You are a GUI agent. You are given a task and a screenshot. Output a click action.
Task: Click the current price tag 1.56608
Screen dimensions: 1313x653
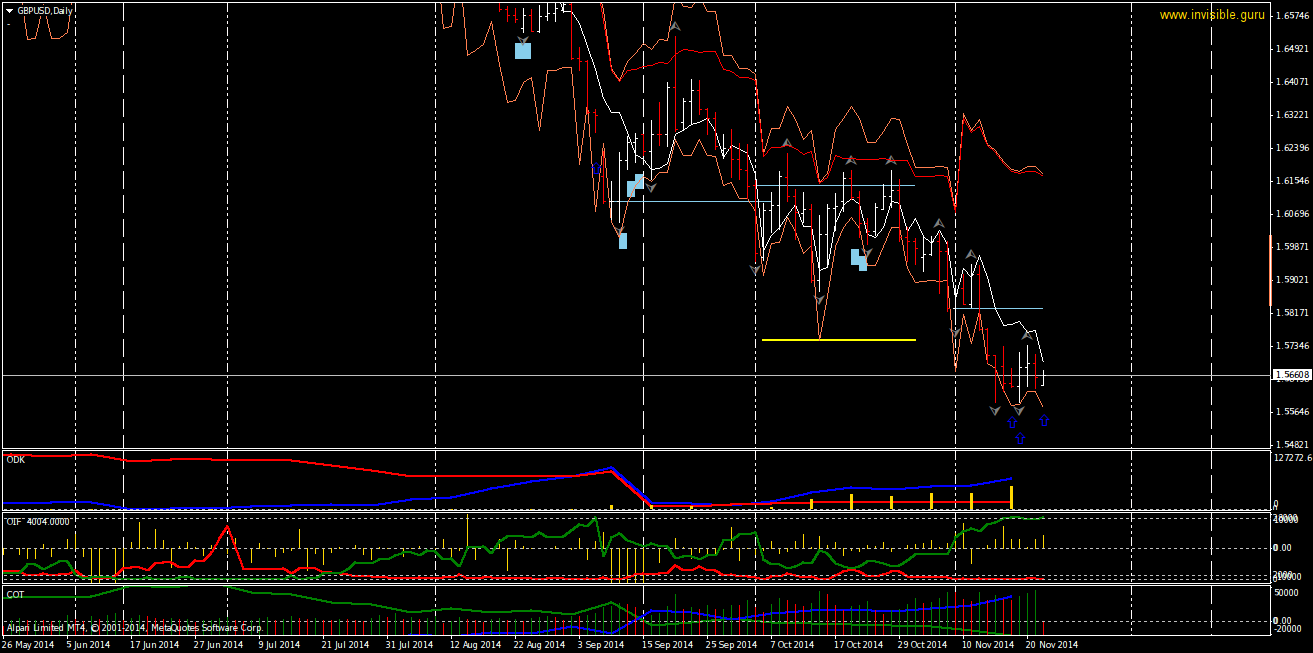(1291, 375)
